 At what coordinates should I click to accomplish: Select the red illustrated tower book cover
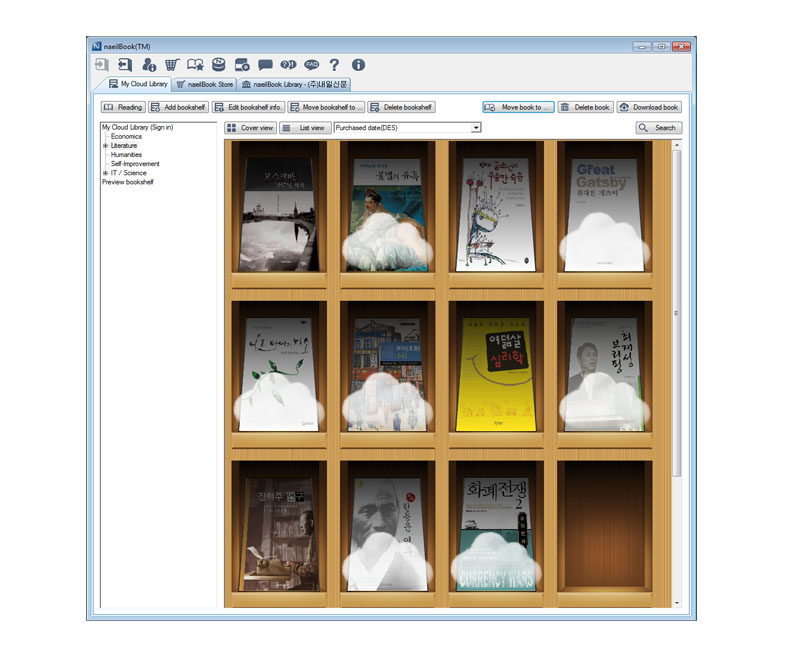click(x=496, y=215)
